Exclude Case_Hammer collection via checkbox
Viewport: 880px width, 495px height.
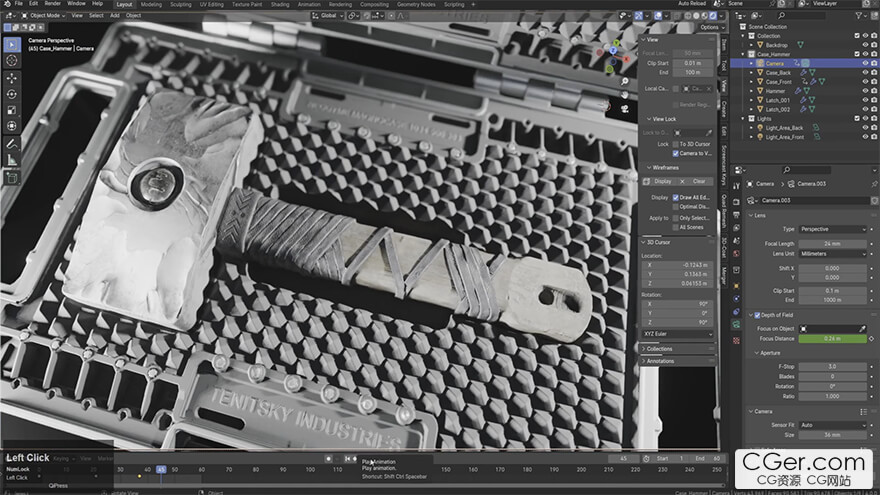[x=856, y=54]
